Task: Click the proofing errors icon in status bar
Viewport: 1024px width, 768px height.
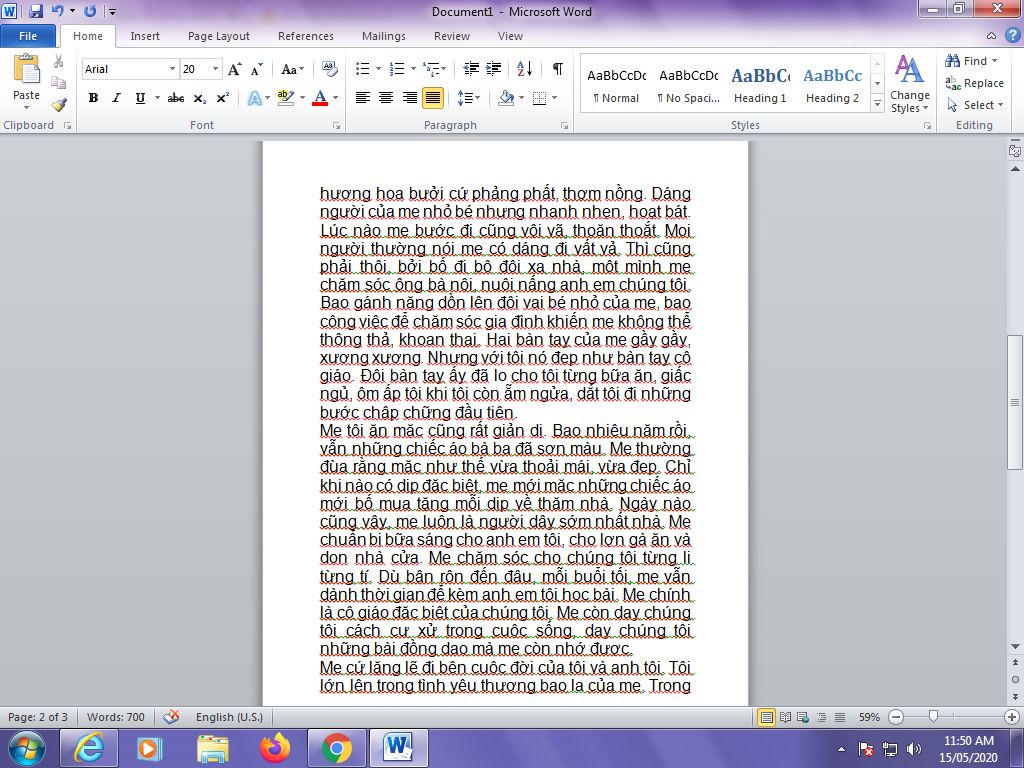Action: click(171, 717)
